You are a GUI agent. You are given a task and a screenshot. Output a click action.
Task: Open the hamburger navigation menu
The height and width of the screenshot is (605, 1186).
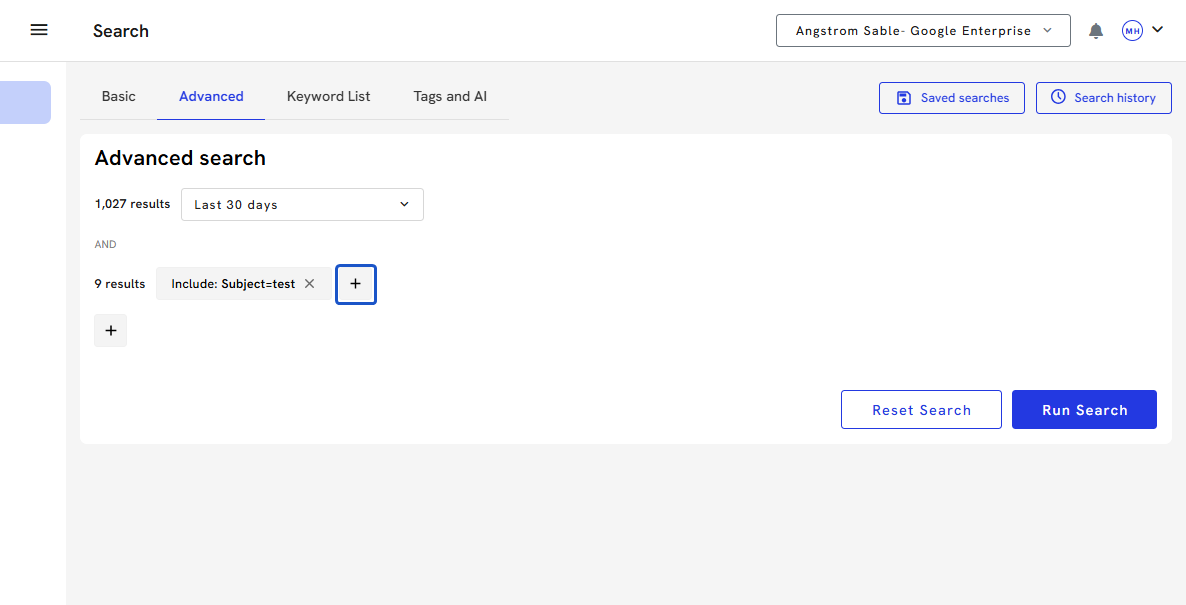click(39, 30)
